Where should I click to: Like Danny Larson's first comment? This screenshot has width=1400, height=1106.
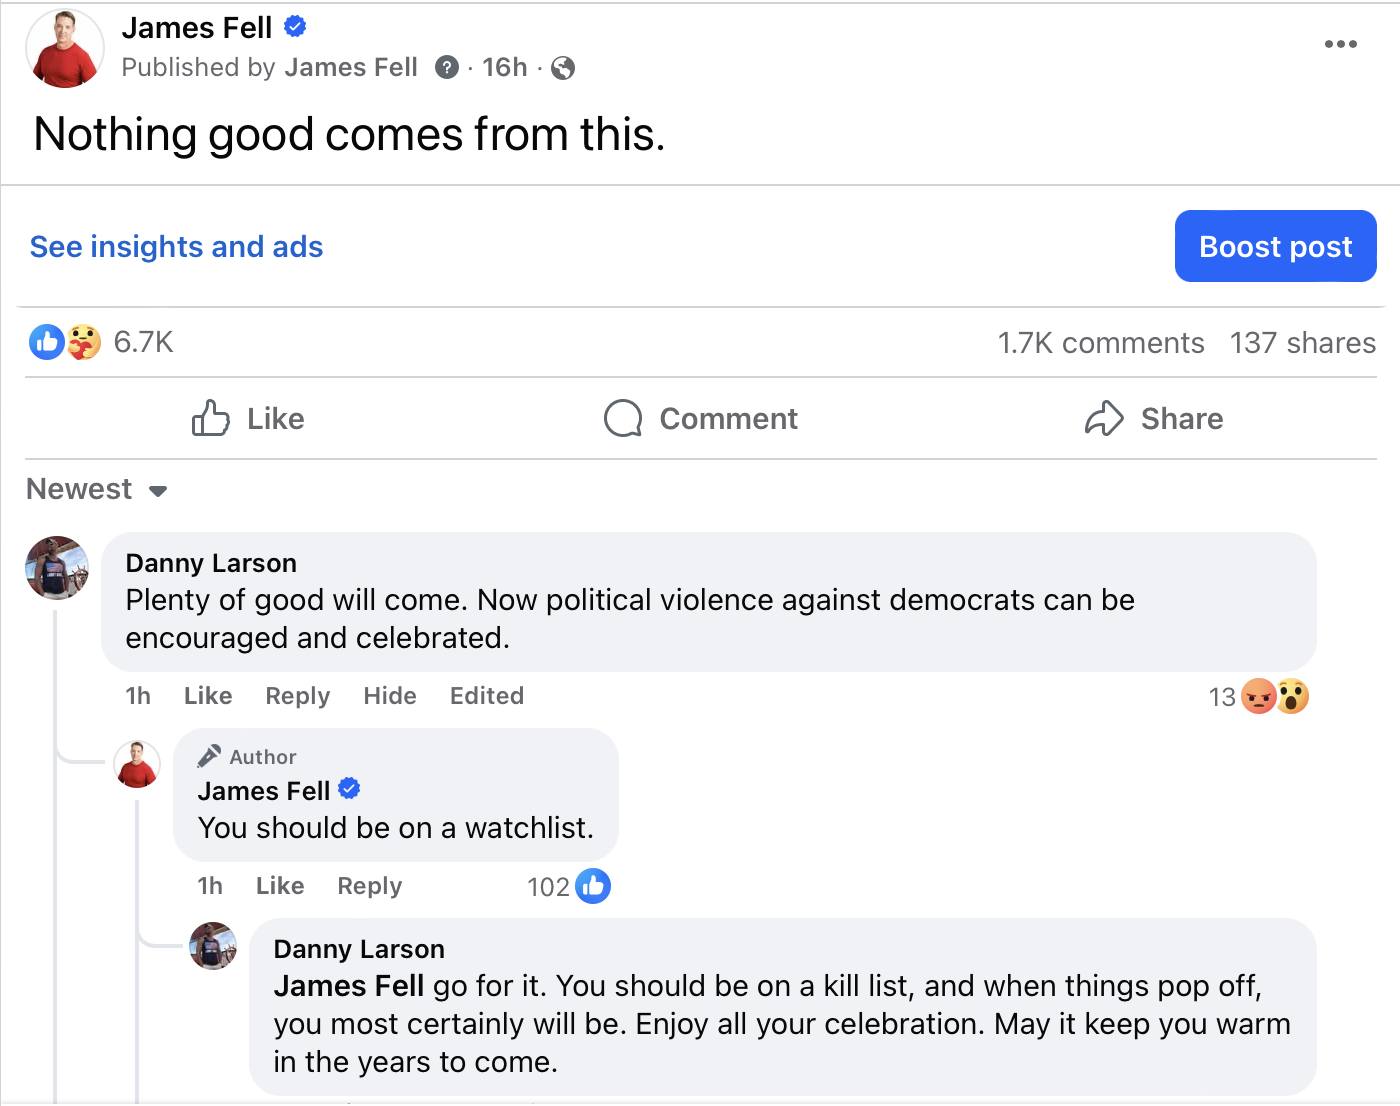coord(207,696)
